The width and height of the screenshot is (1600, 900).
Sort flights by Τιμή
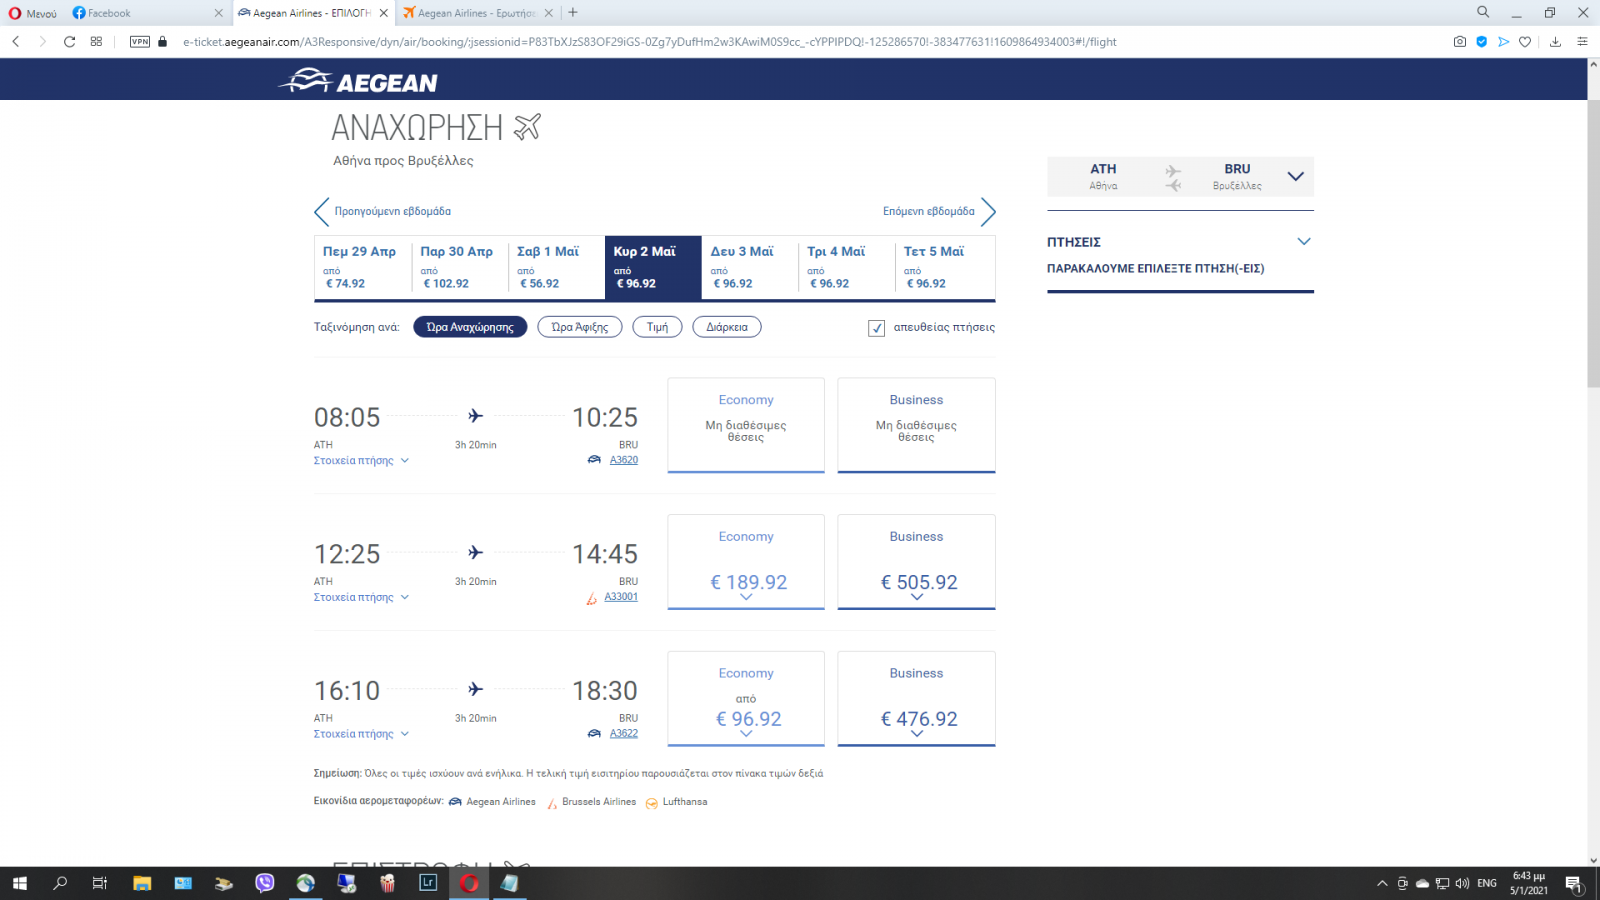(657, 327)
